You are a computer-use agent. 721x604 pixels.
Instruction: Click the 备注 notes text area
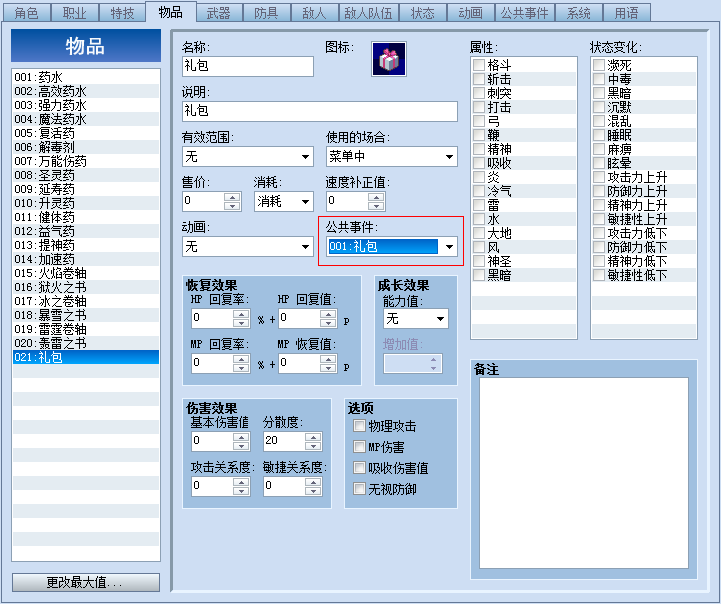click(x=584, y=473)
